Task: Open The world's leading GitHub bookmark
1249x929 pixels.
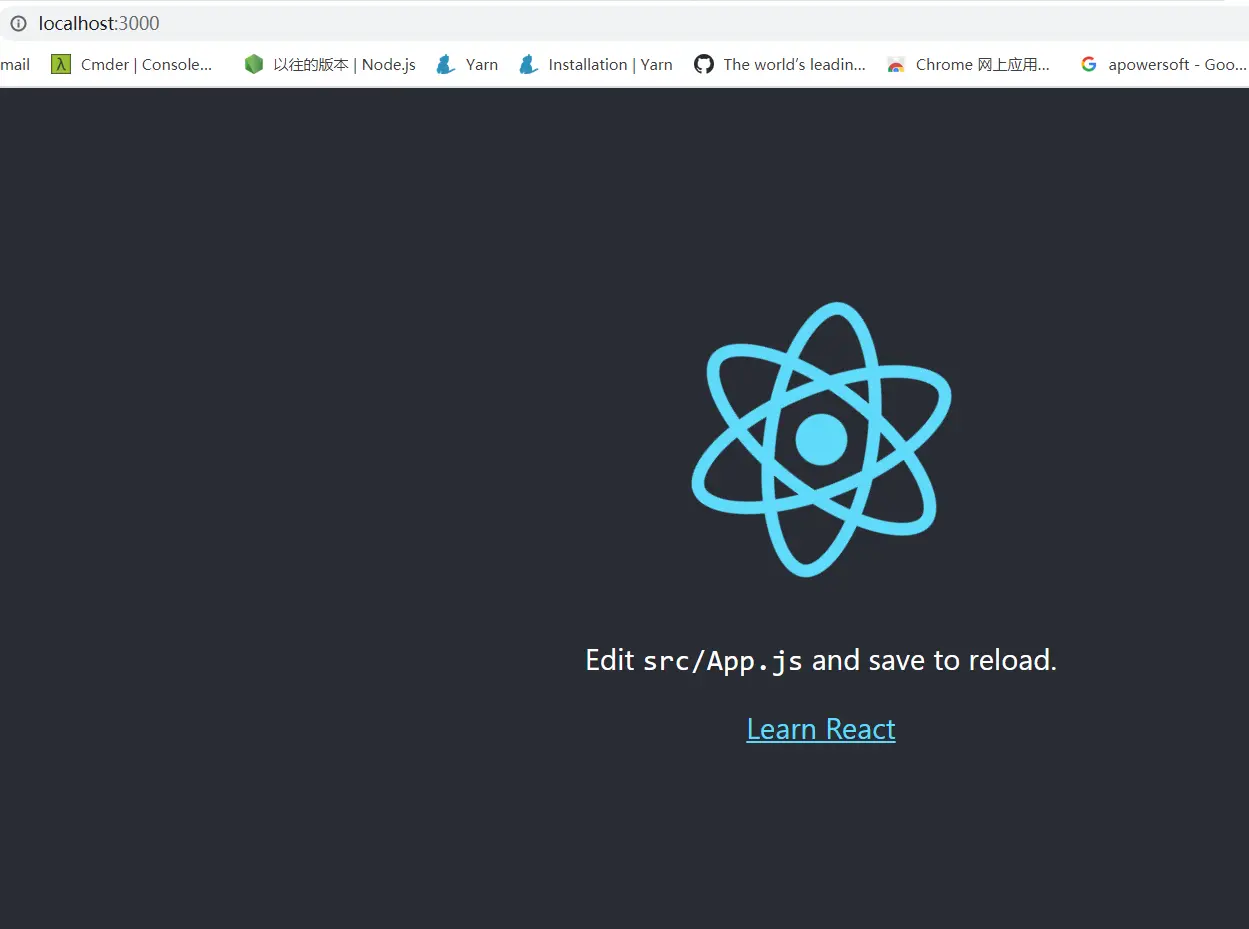Action: click(781, 64)
